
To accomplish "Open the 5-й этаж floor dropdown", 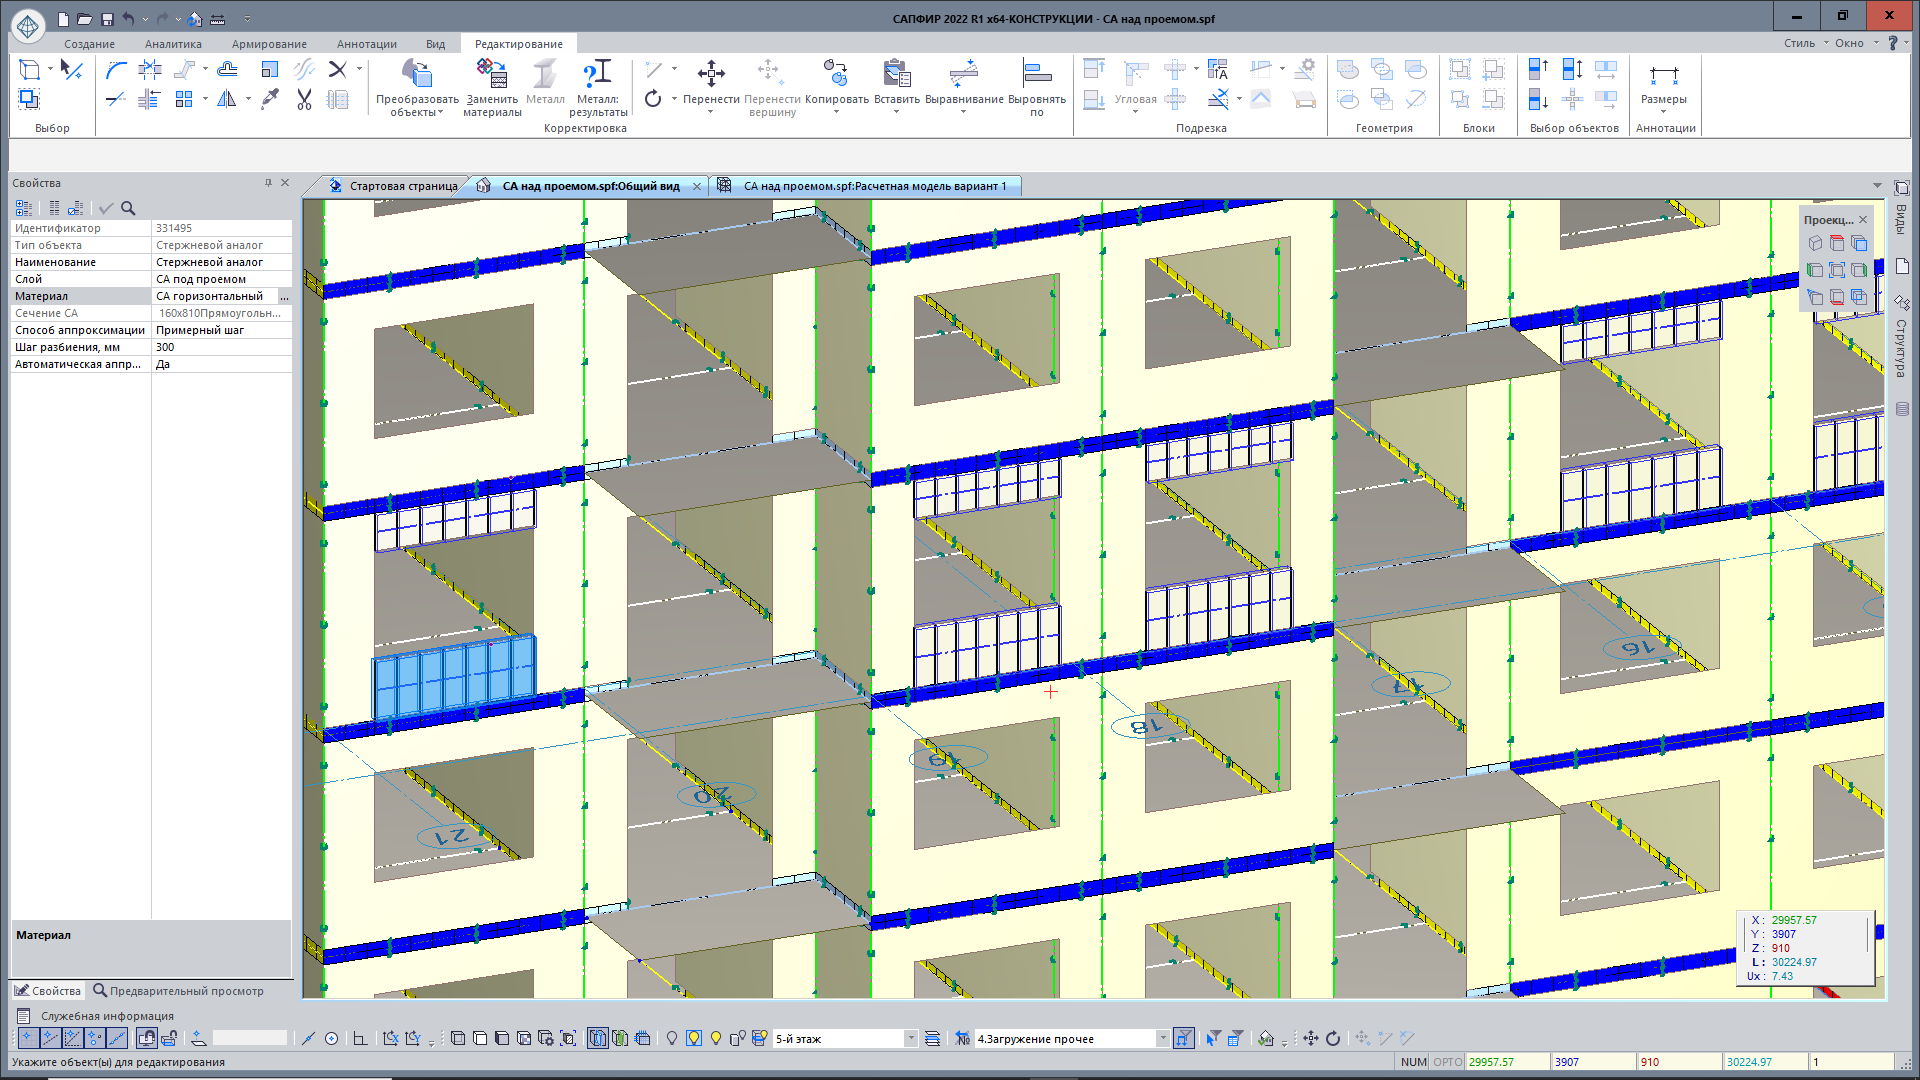I will (910, 1038).
